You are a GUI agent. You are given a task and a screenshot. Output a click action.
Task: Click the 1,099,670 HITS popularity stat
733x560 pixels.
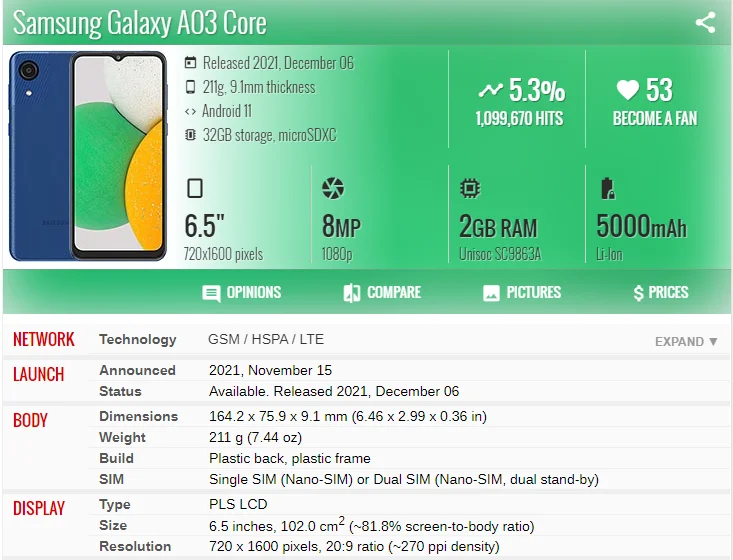(x=519, y=118)
